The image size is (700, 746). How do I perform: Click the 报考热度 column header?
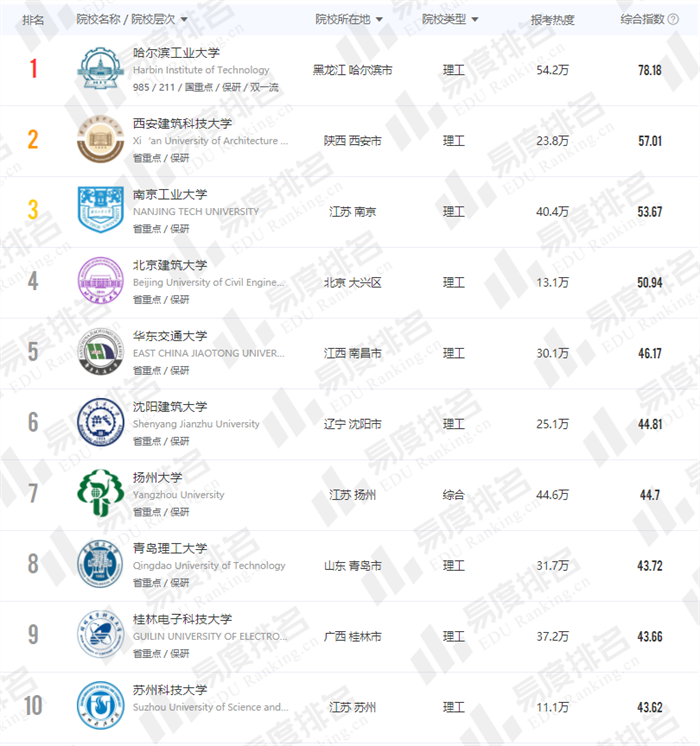(552, 19)
